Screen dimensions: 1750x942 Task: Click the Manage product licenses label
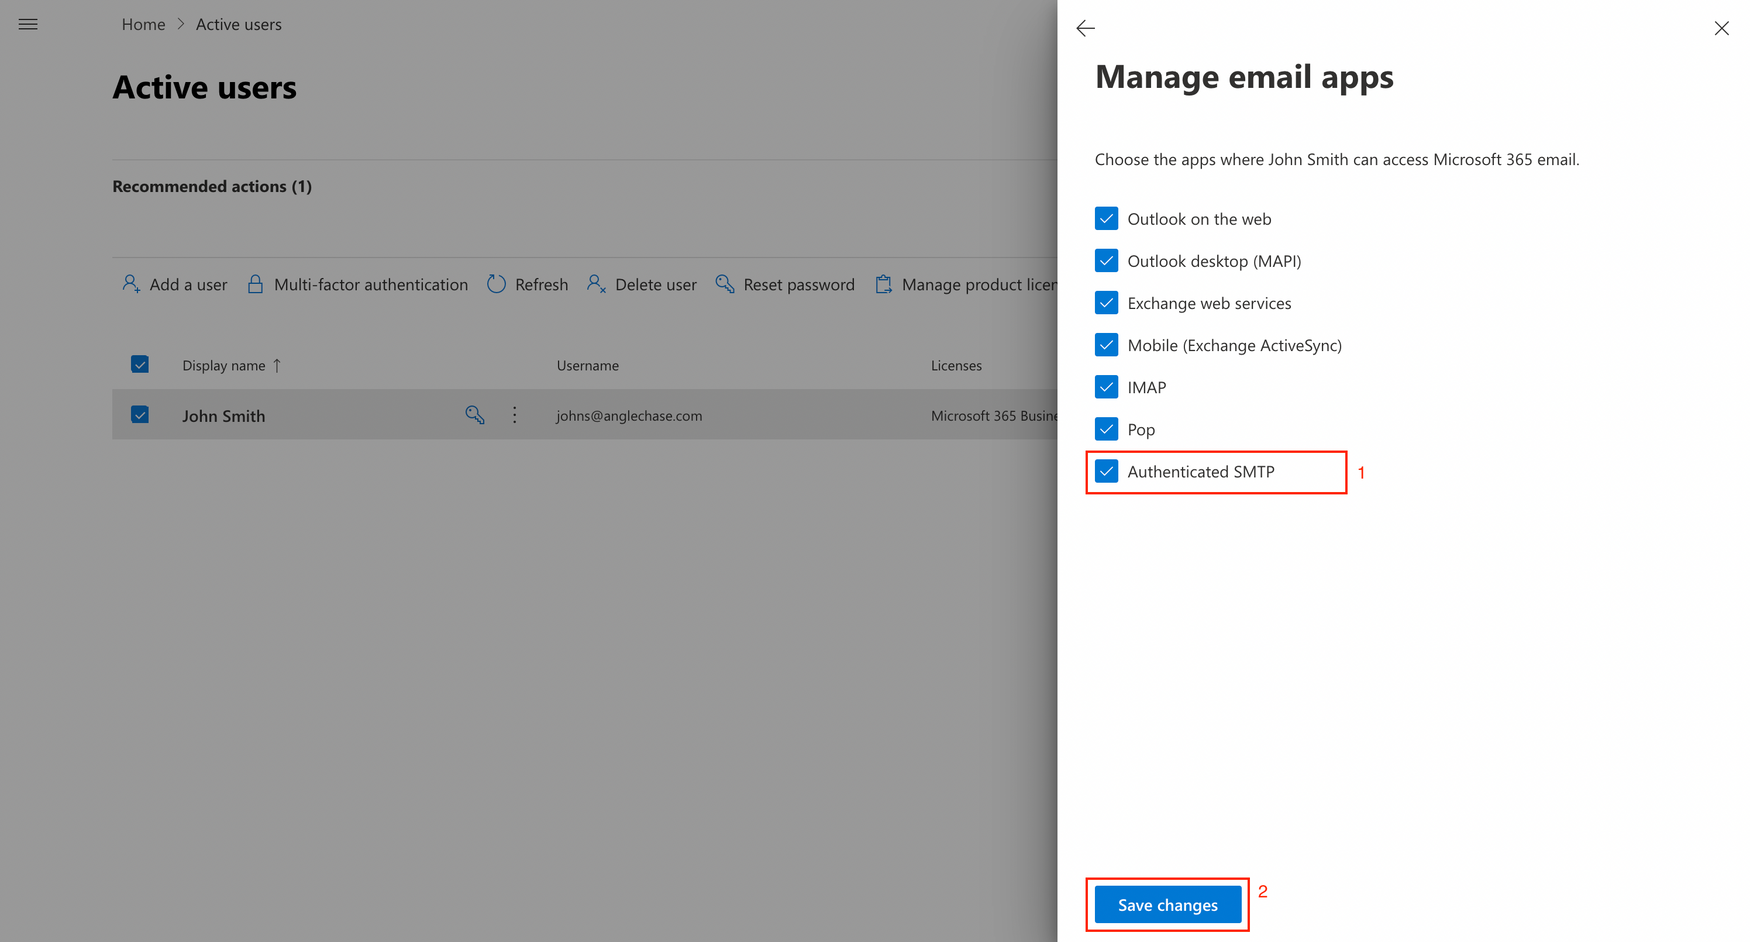[x=979, y=285]
